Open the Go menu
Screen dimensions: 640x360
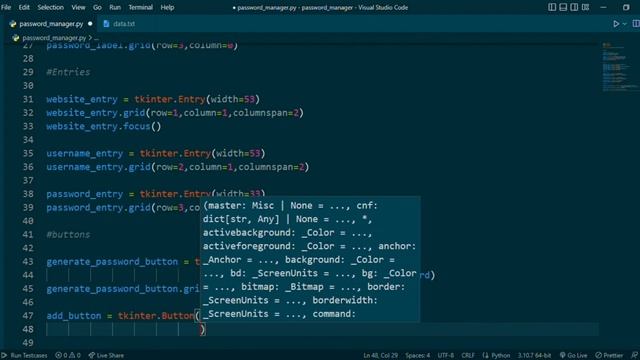[97, 7]
